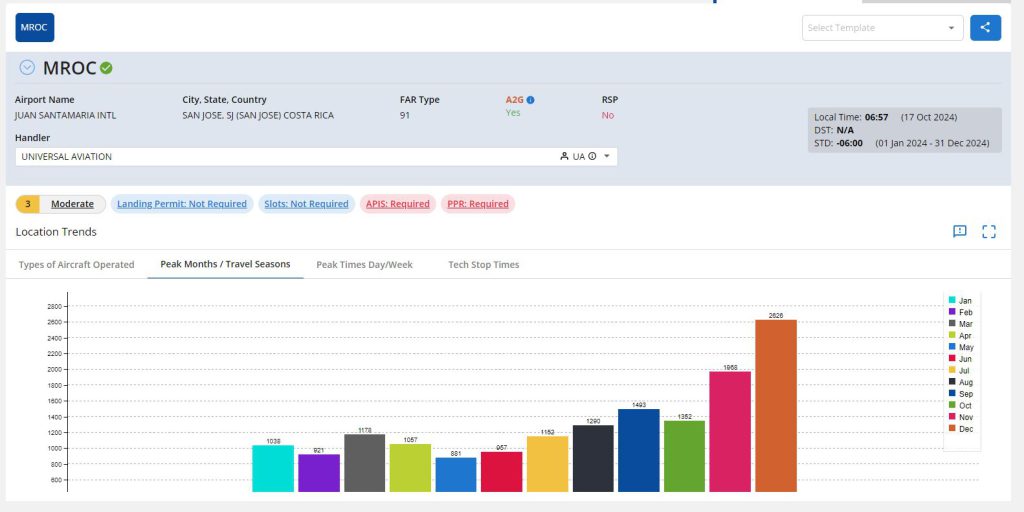The image size is (1024, 512).
Task: Open the APIS: Required link
Action: click(397, 204)
